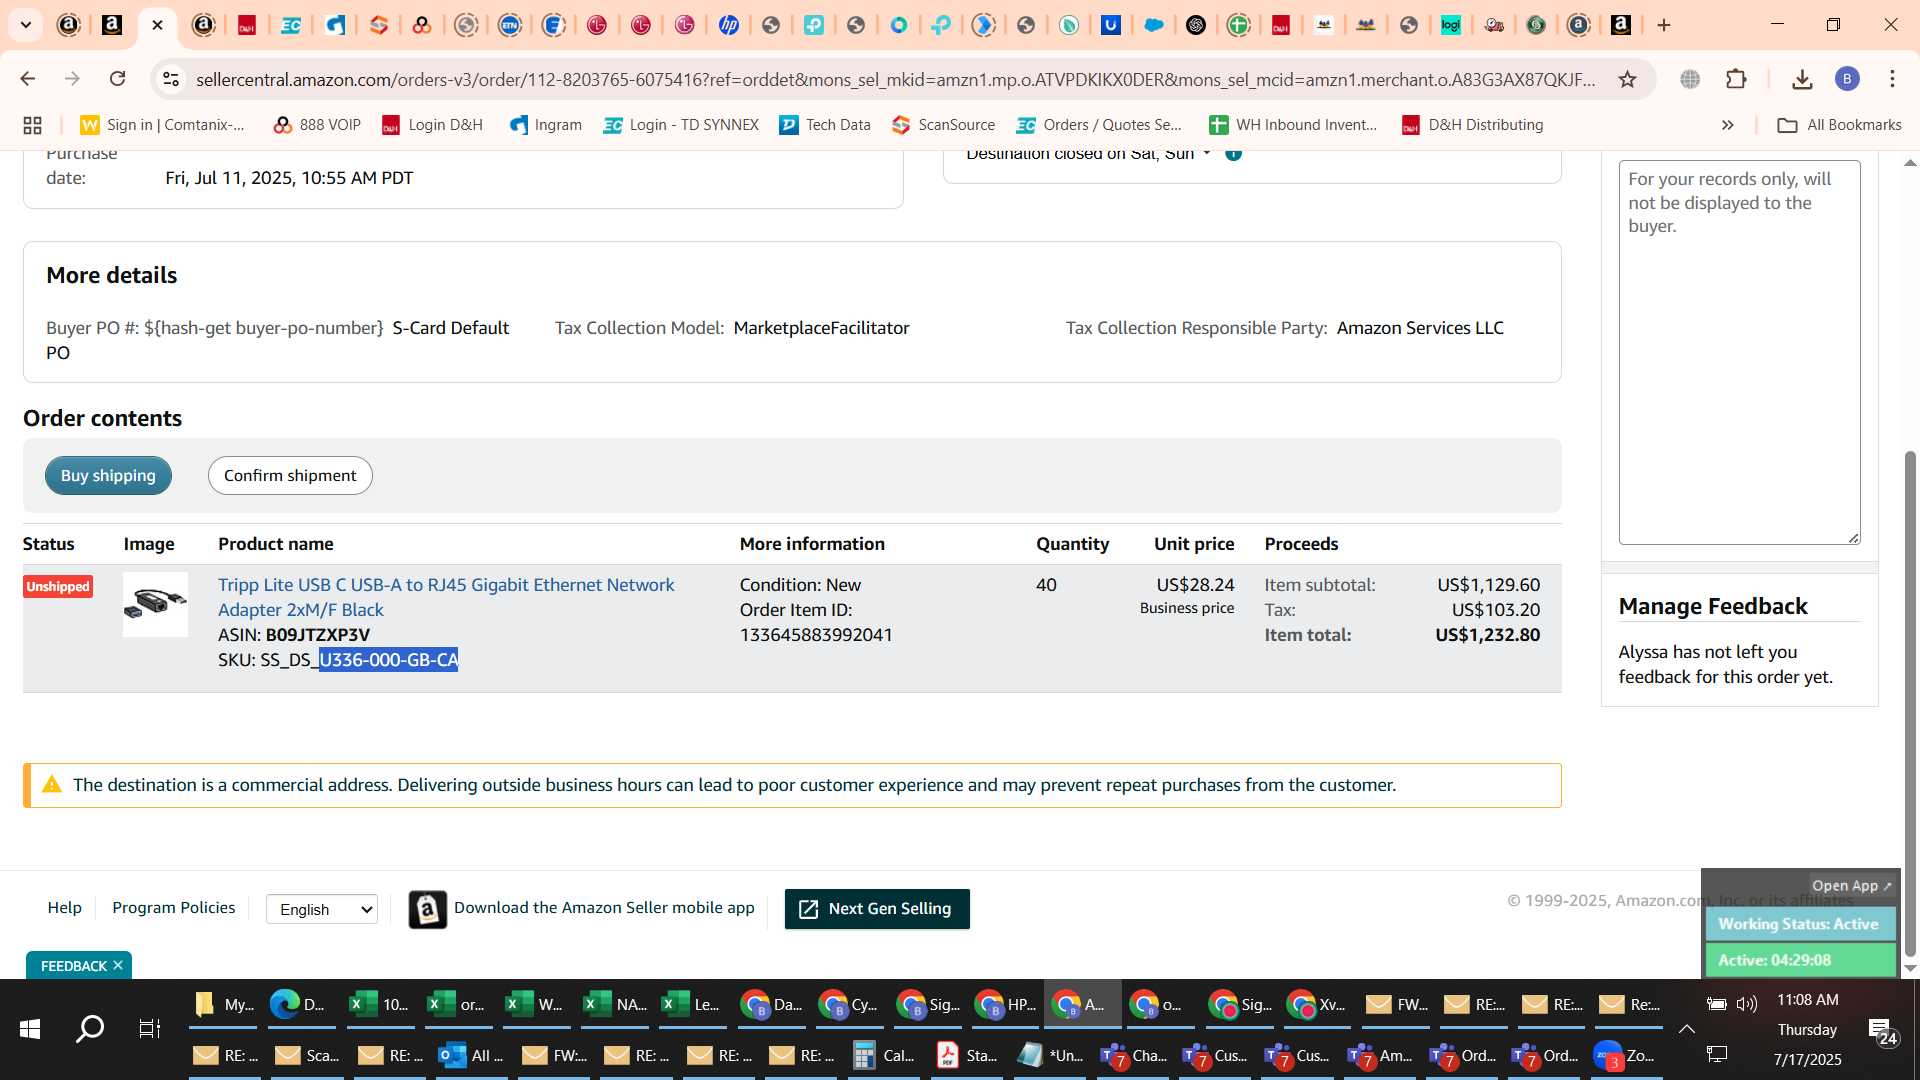Open the Chrome Extensions puzzle icon
The image size is (1920, 1080).
click(x=1736, y=79)
